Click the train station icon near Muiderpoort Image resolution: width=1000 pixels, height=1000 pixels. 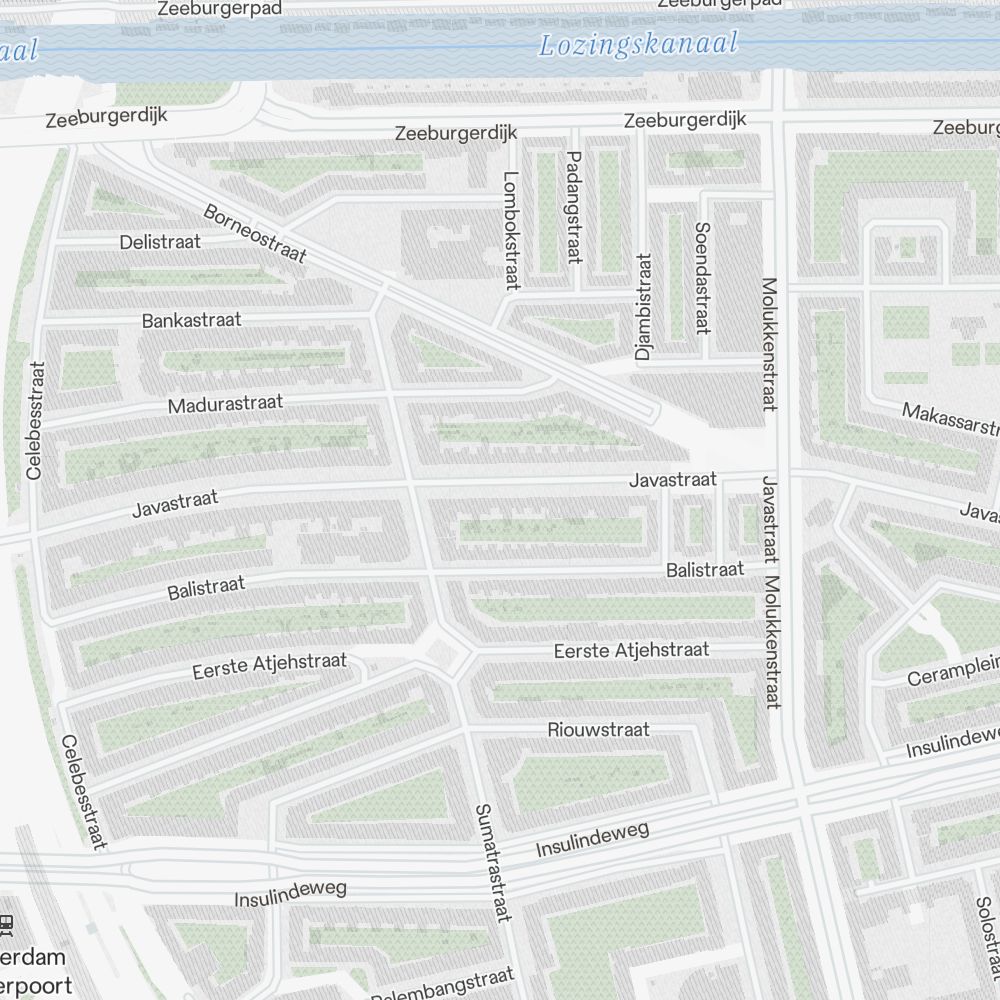[x=7, y=925]
